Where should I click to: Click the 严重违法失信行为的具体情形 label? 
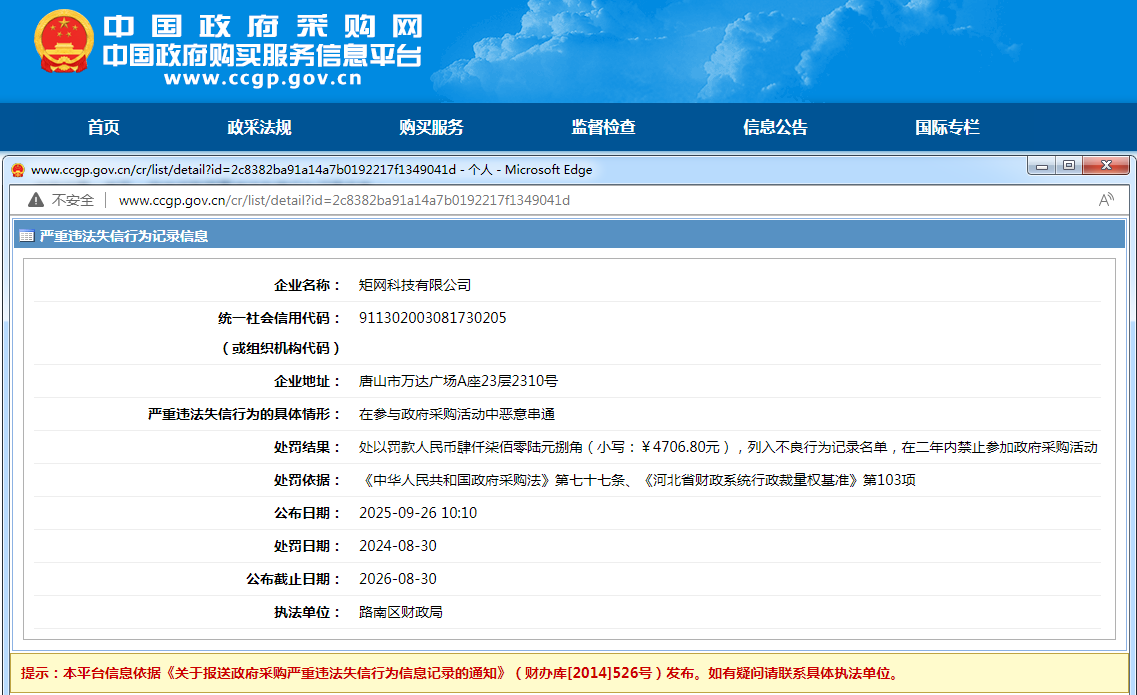pos(244,414)
